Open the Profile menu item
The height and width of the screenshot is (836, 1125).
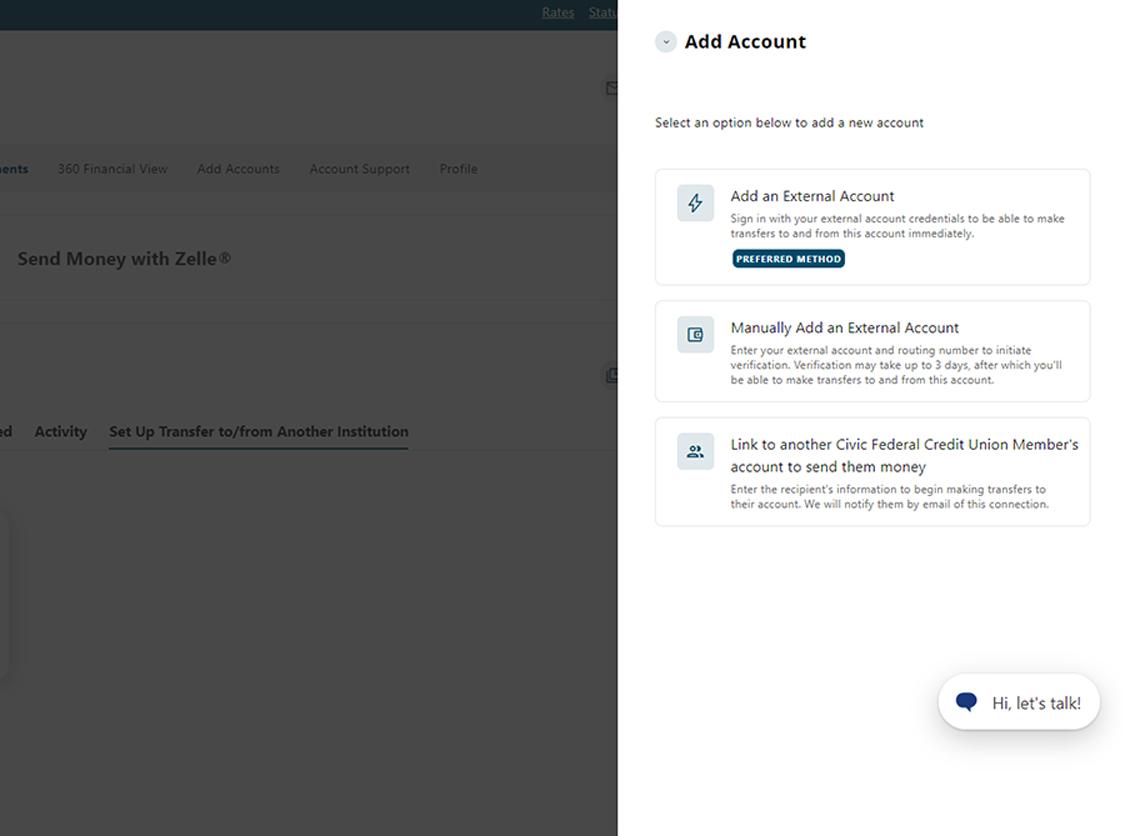click(x=458, y=169)
